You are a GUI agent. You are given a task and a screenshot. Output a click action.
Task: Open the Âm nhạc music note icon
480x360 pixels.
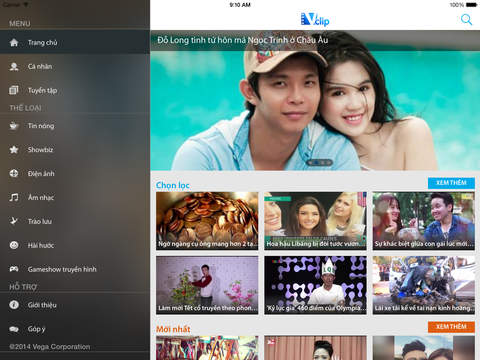coord(14,197)
